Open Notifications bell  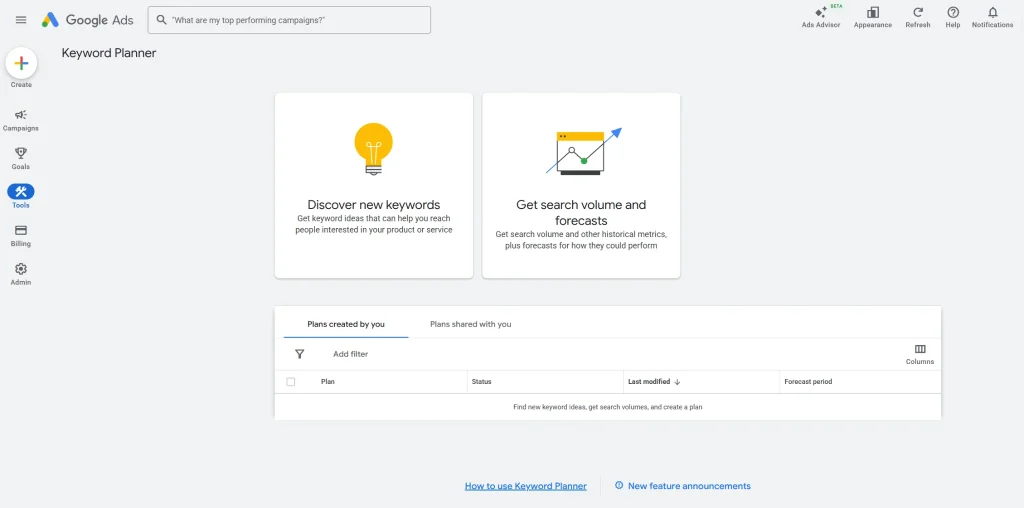point(993,17)
